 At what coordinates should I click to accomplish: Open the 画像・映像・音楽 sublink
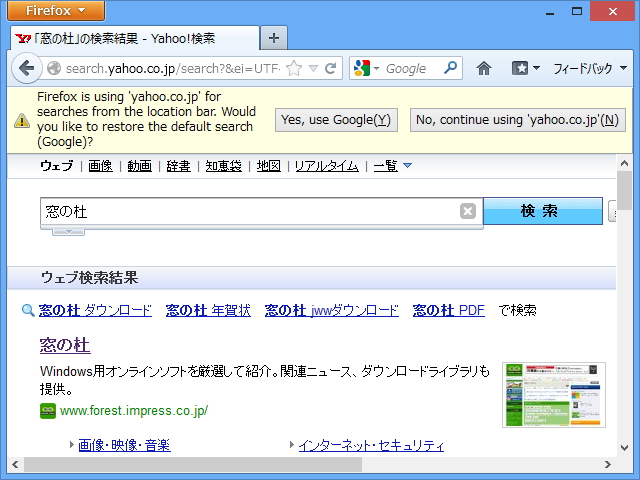(124, 445)
